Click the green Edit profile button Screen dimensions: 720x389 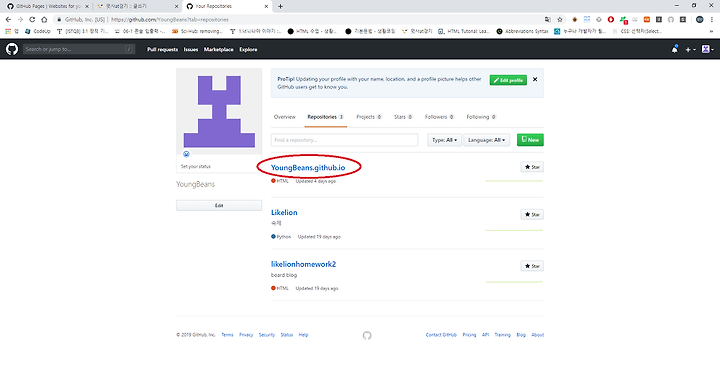point(508,80)
